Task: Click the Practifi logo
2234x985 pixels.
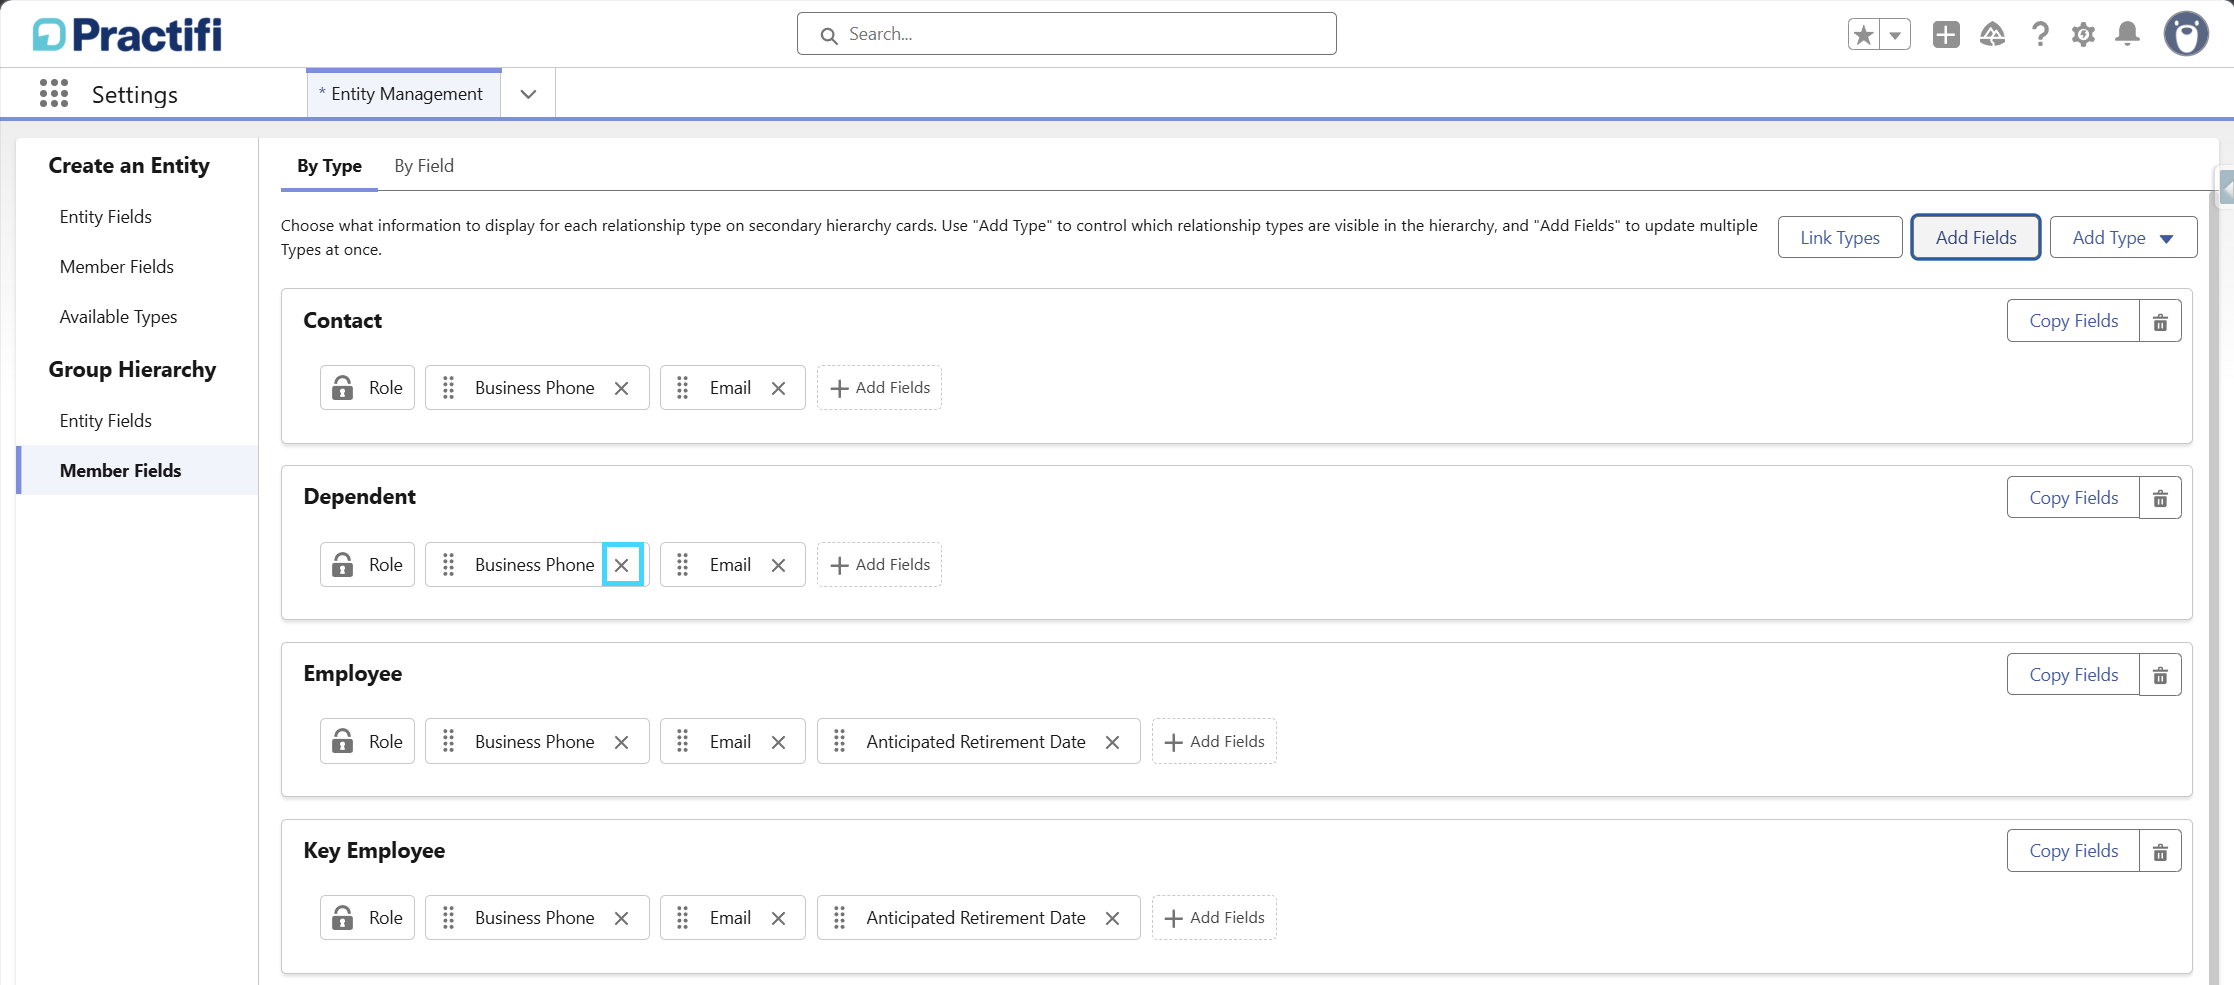Action: tap(127, 35)
